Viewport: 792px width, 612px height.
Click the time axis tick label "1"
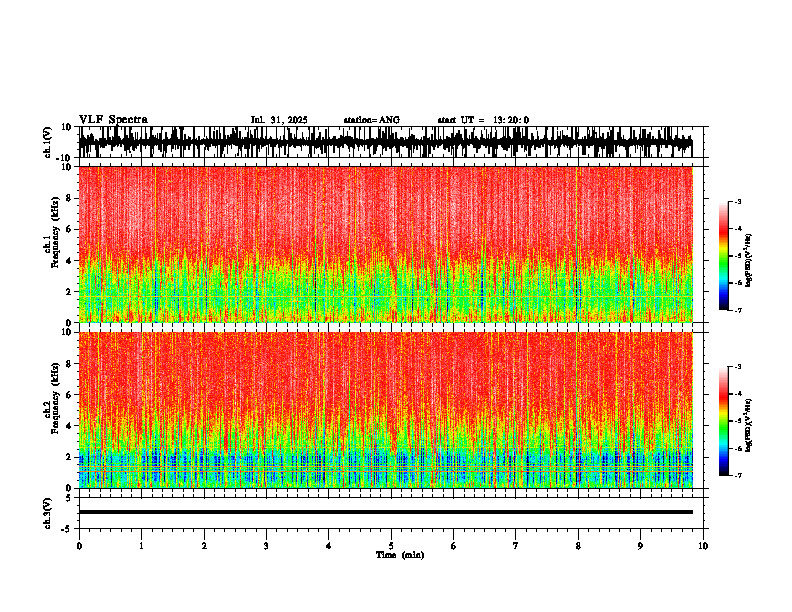click(141, 546)
